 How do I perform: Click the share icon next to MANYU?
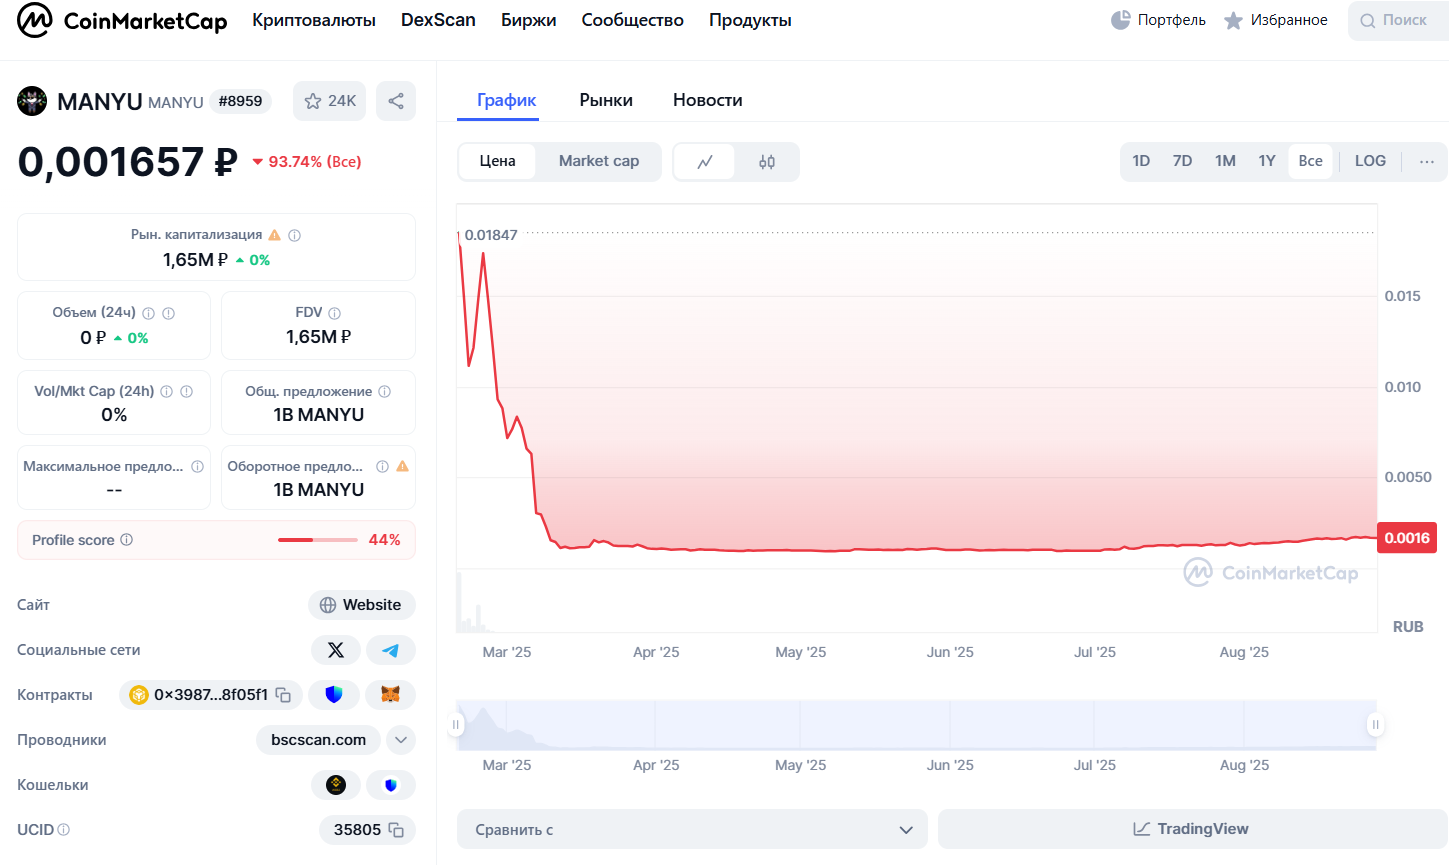396,101
